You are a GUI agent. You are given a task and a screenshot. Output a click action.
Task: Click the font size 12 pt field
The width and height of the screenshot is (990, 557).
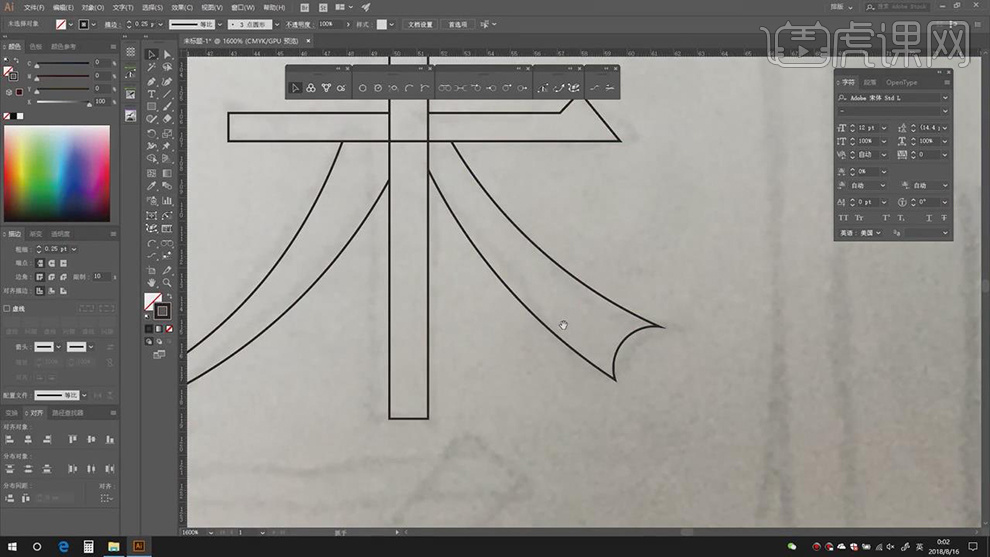click(x=868, y=128)
